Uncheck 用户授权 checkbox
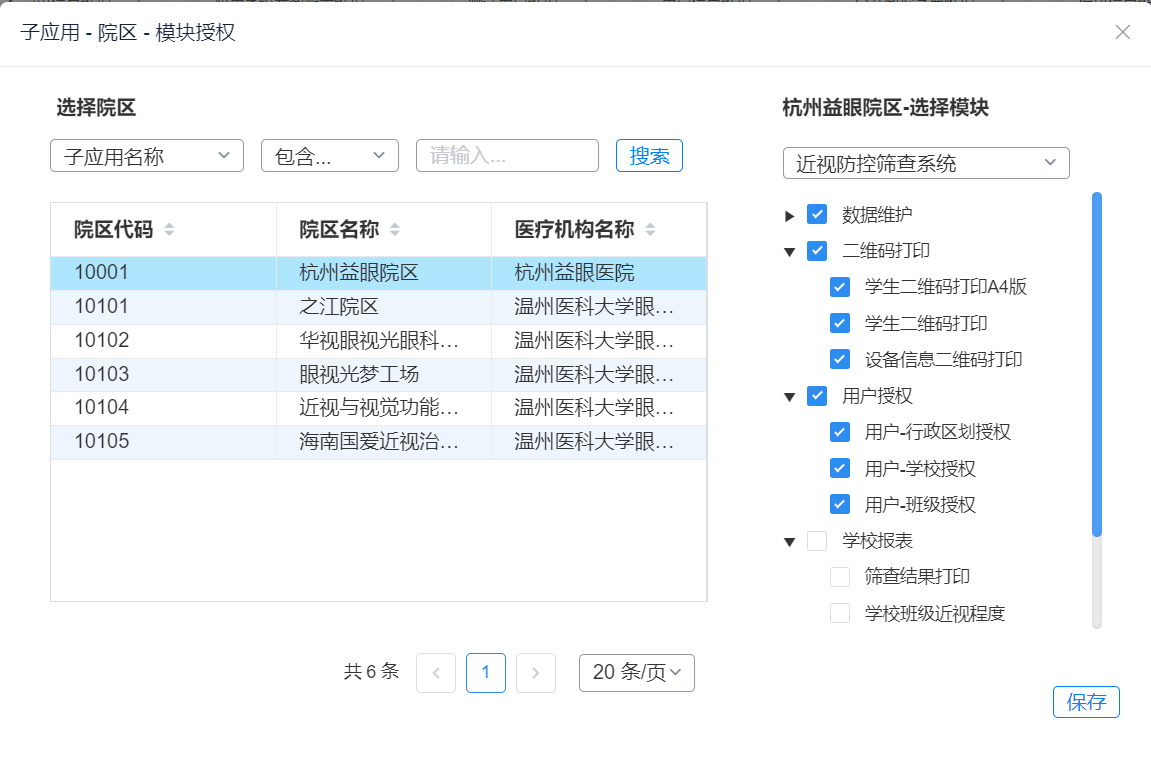Screen dimensions: 1151x782 point(817,396)
